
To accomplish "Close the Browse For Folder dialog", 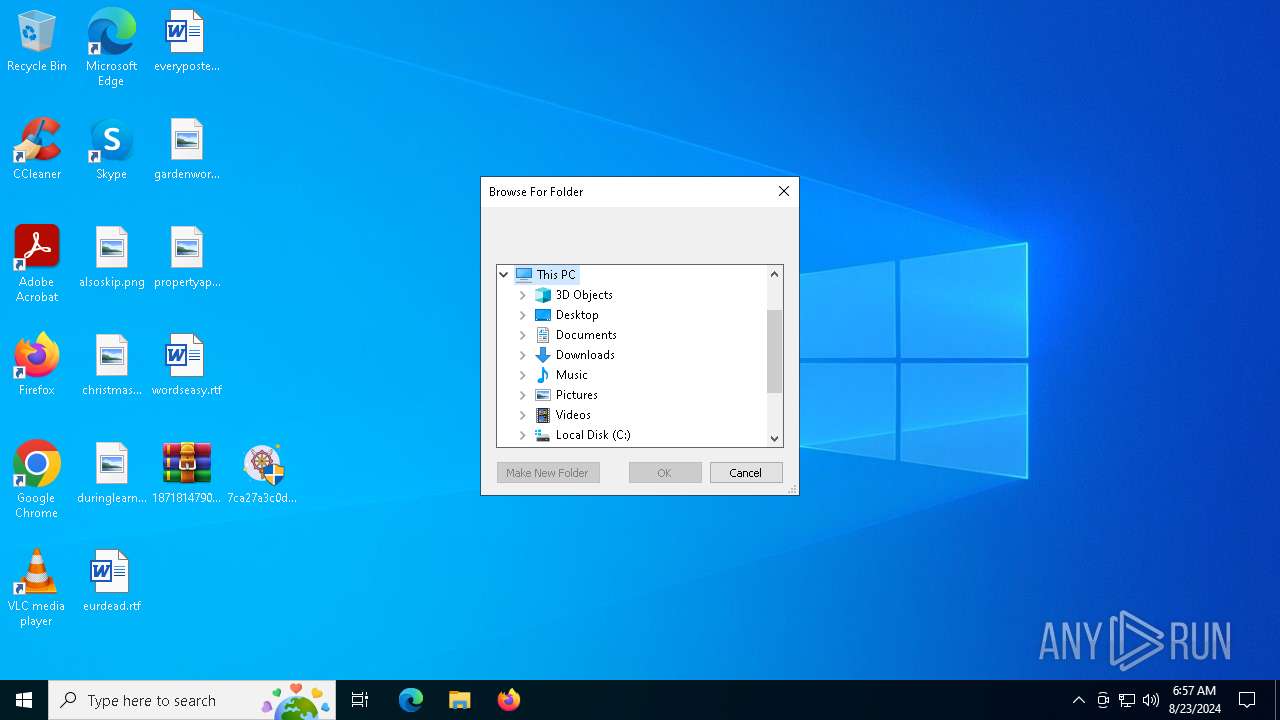I will pos(784,192).
